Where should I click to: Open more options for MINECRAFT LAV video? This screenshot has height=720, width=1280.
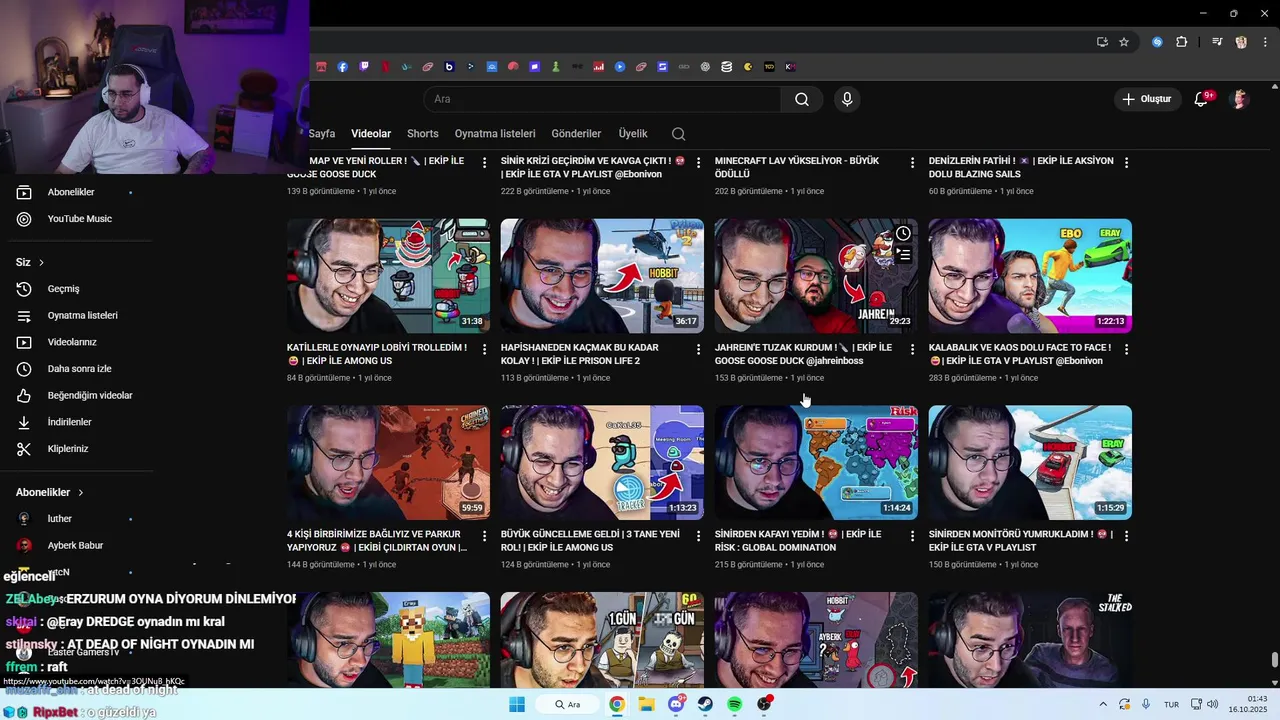point(912,162)
